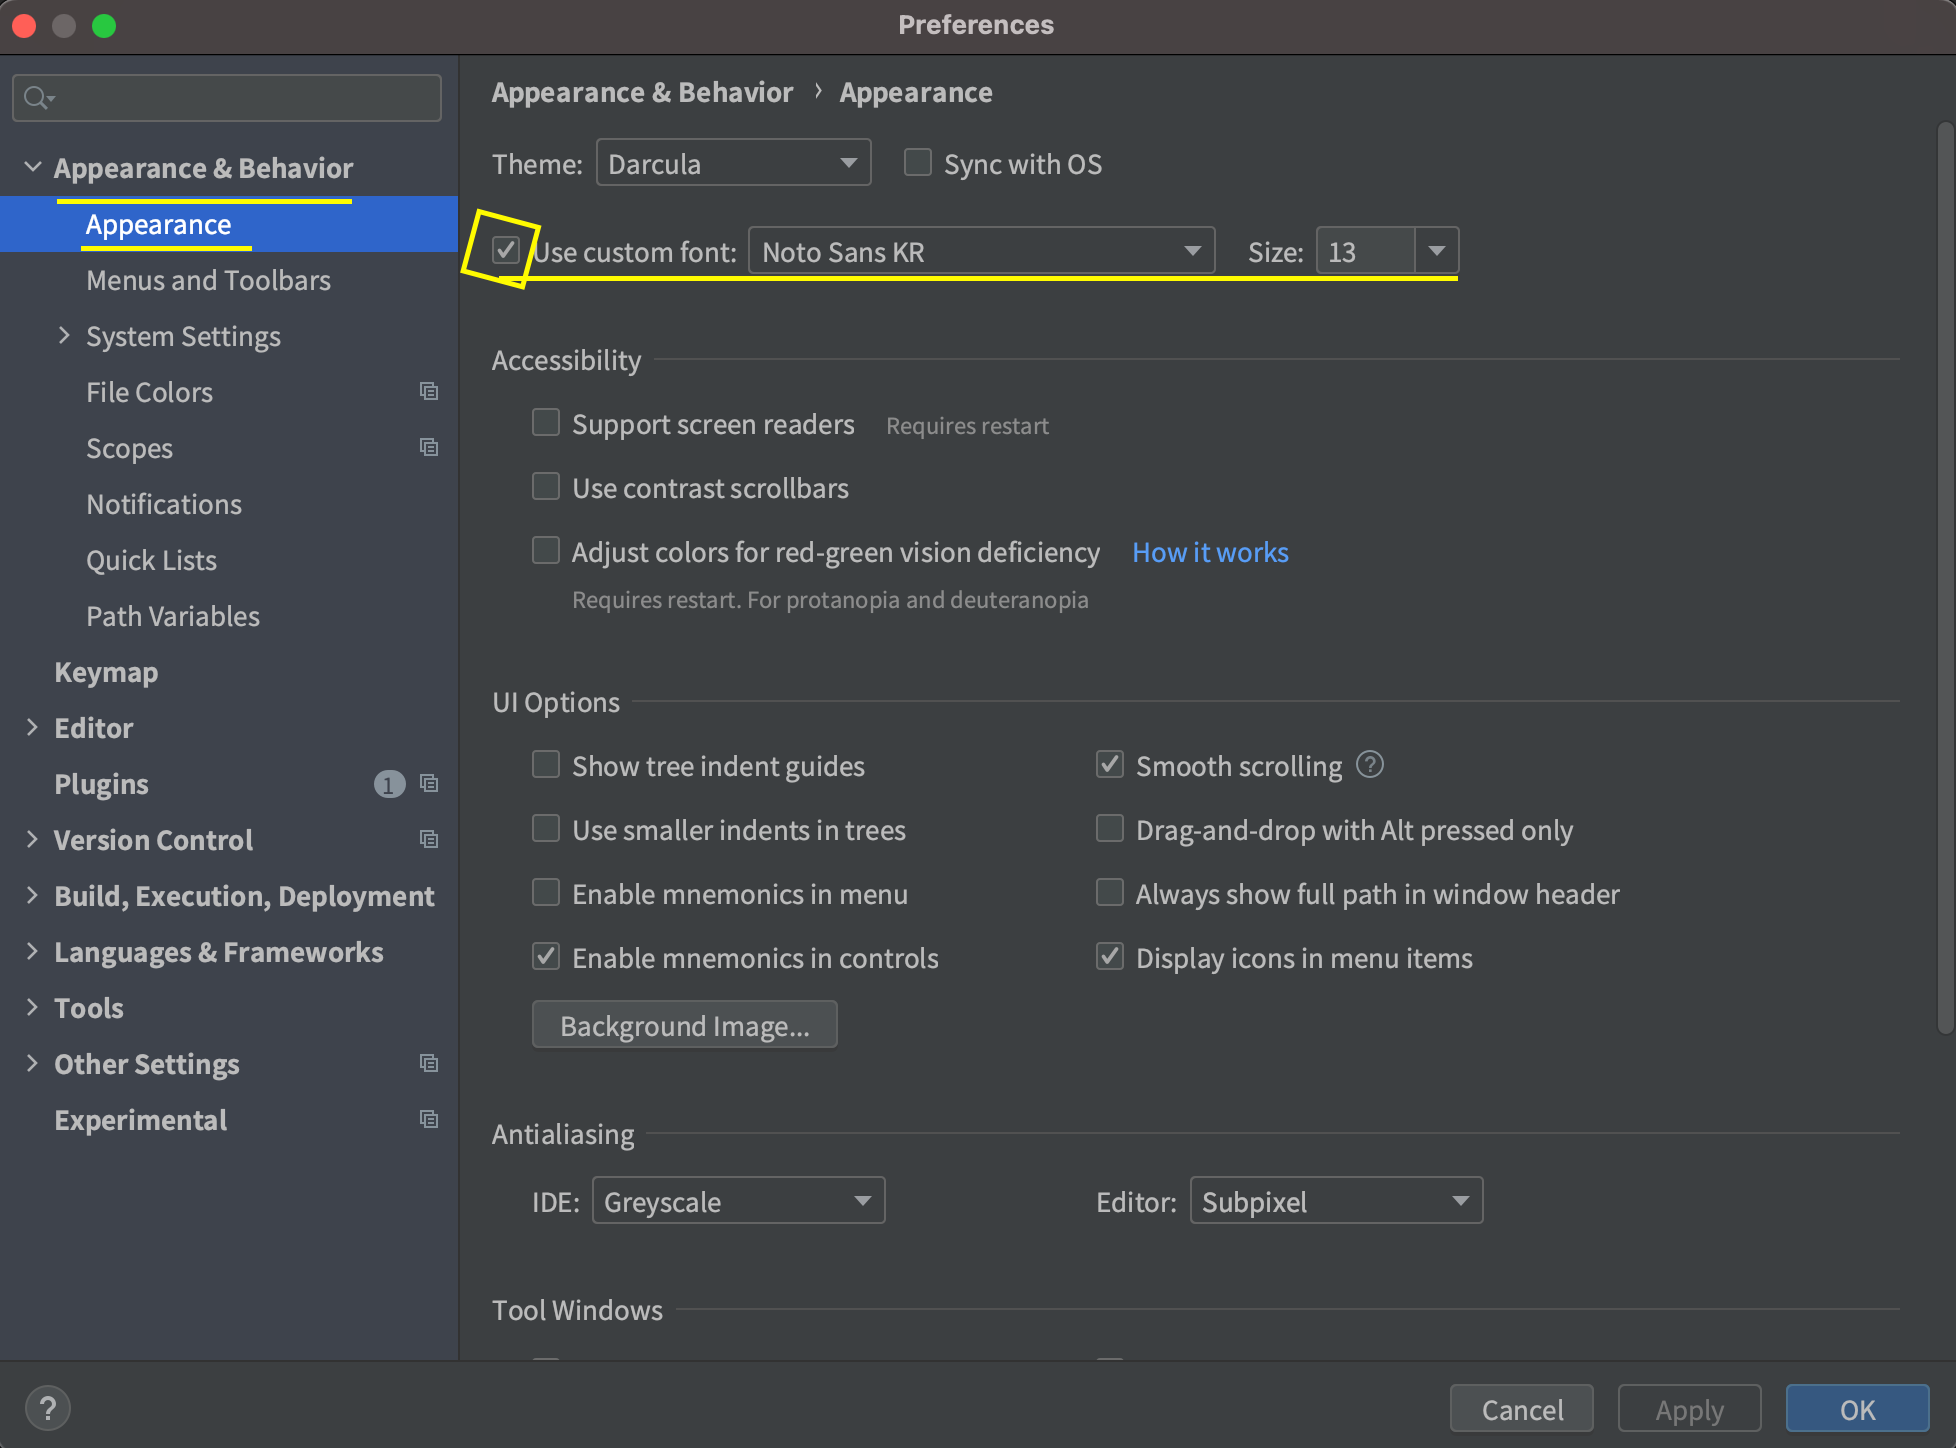Open the How it works link
The width and height of the screenshot is (1956, 1448).
click(1210, 552)
